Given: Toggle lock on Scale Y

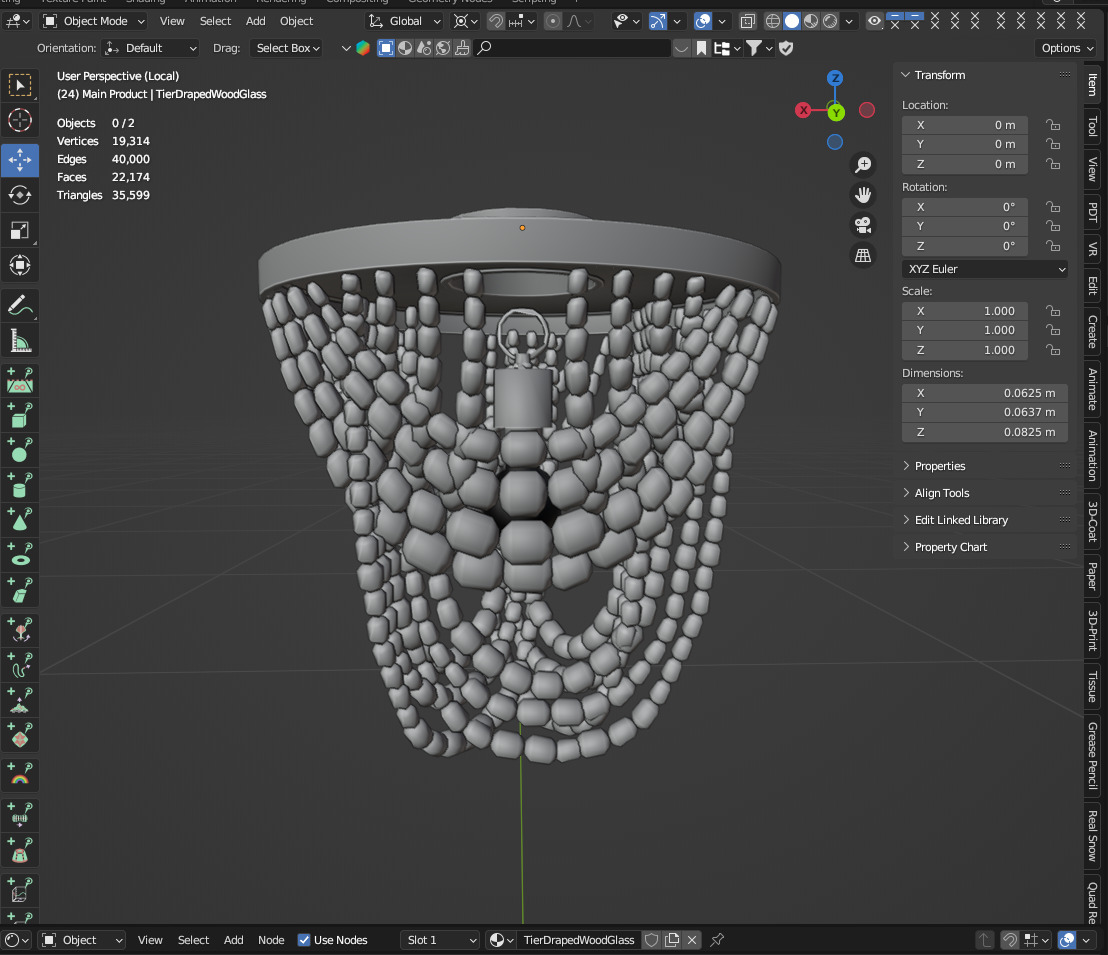Looking at the screenshot, I should pyautogui.click(x=1053, y=330).
